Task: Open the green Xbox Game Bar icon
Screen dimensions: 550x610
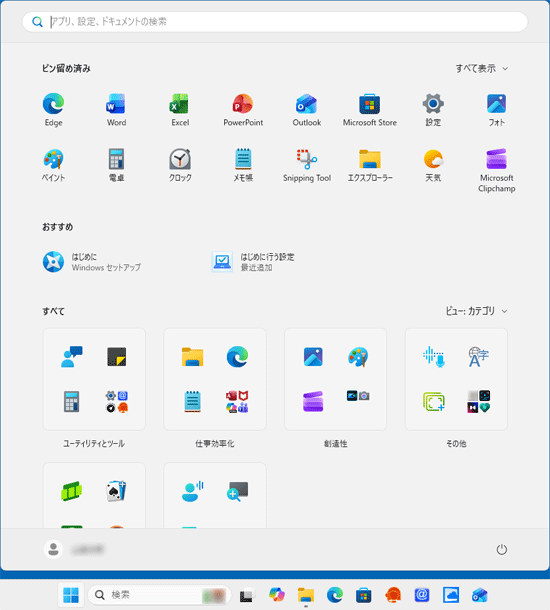Action: pyautogui.click(x=72, y=491)
